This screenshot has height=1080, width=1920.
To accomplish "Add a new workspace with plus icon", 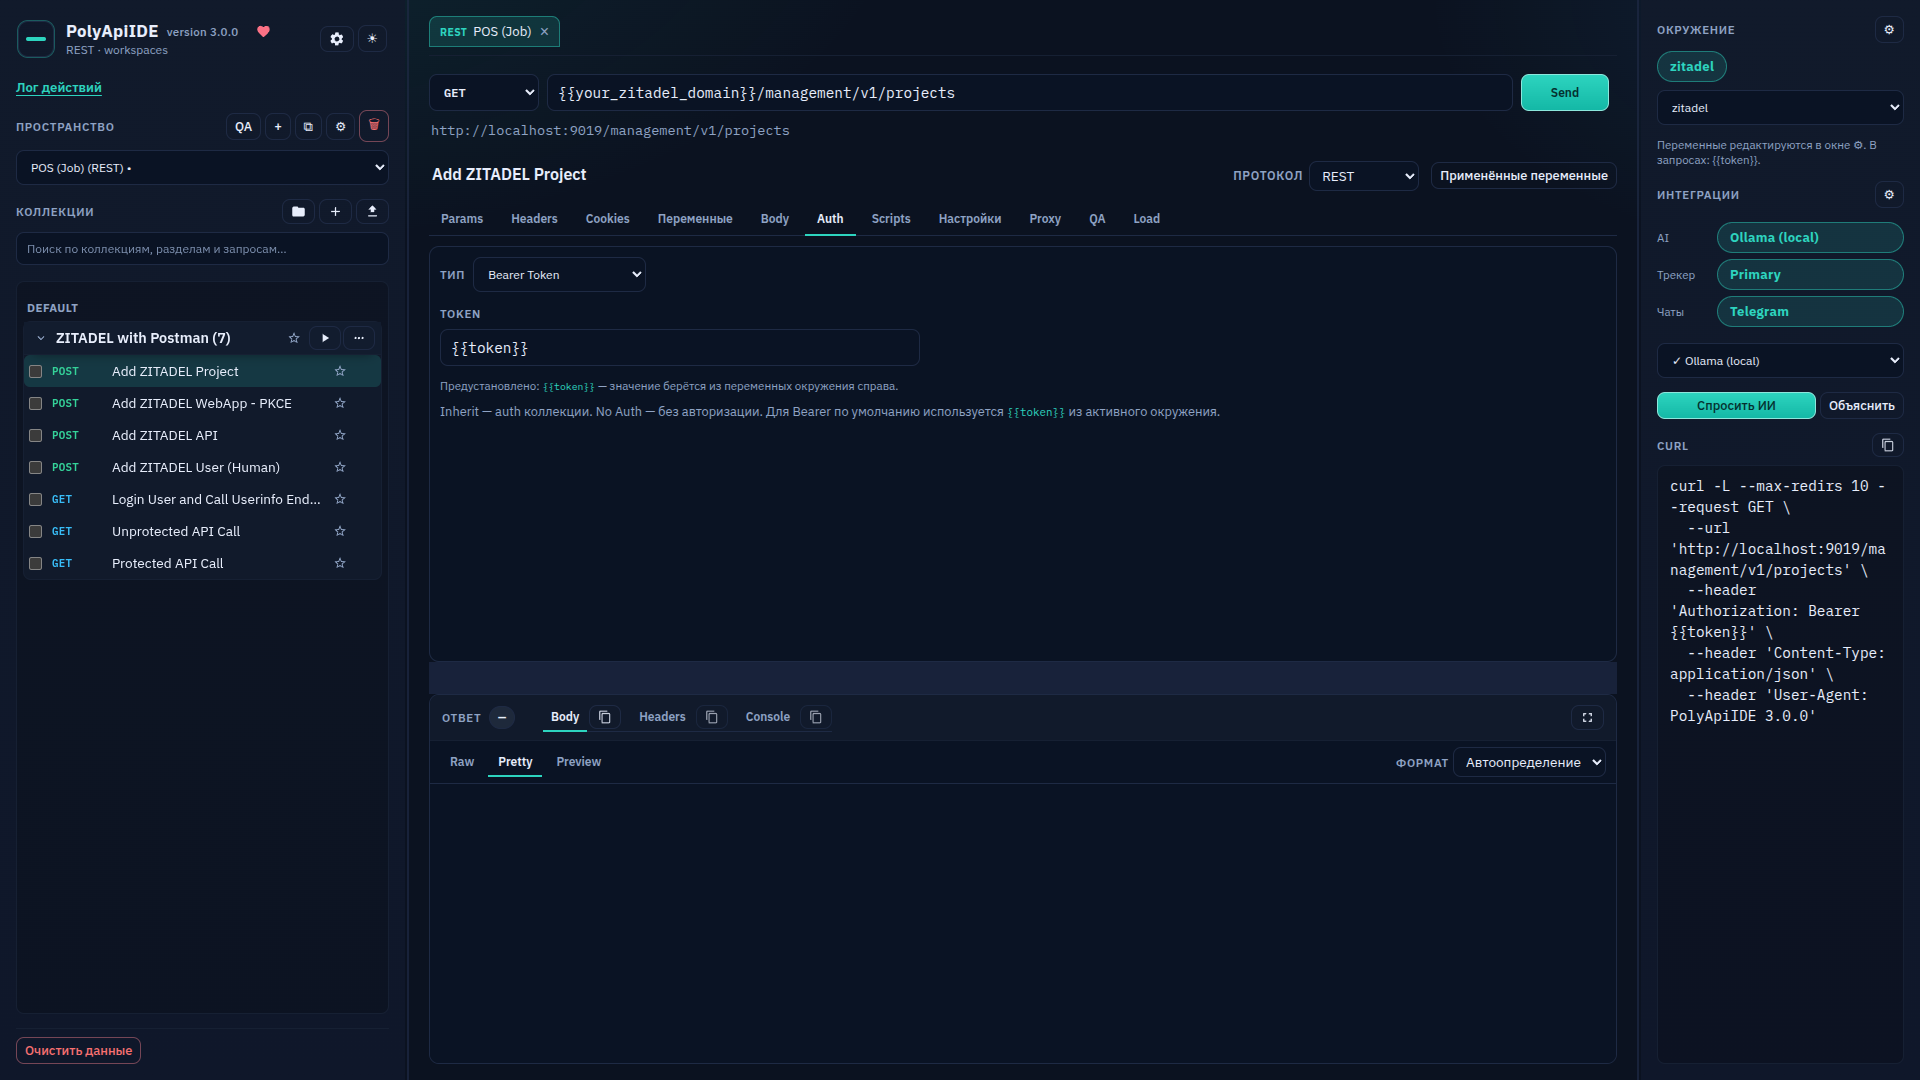I will pos(278,127).
